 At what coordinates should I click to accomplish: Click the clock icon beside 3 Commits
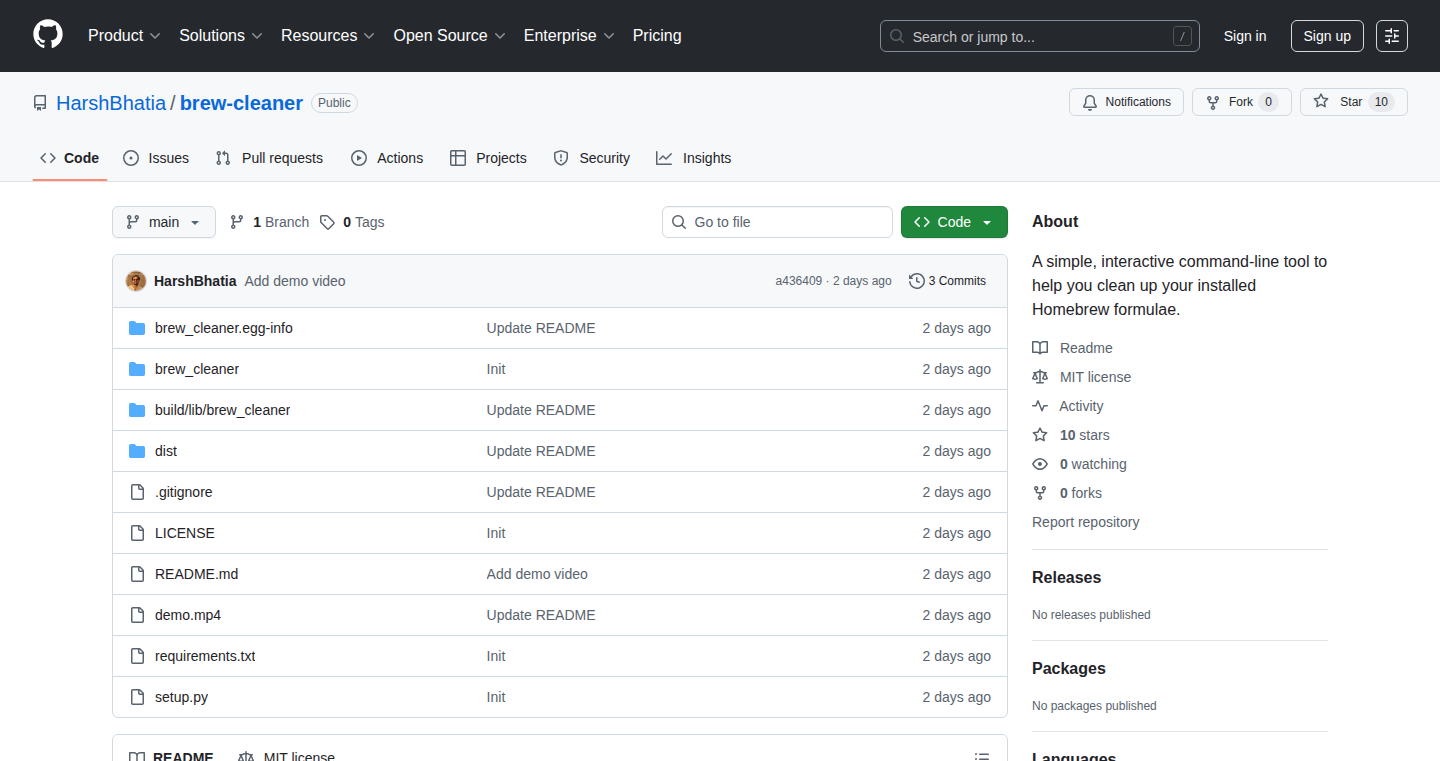pos(916,281)
